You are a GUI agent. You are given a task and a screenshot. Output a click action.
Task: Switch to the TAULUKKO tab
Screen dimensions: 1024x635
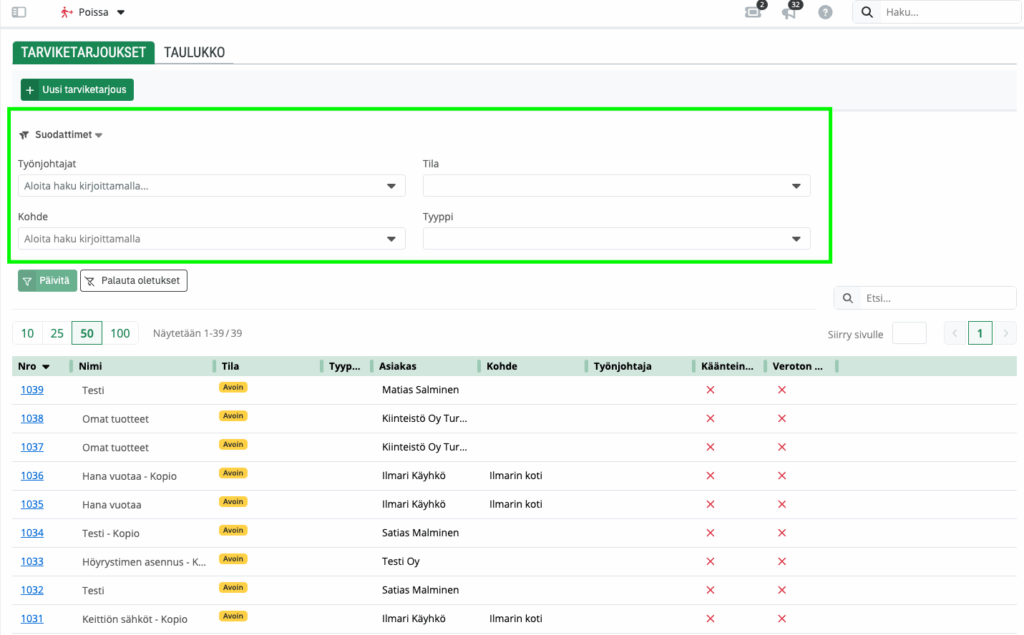point(194,52)
